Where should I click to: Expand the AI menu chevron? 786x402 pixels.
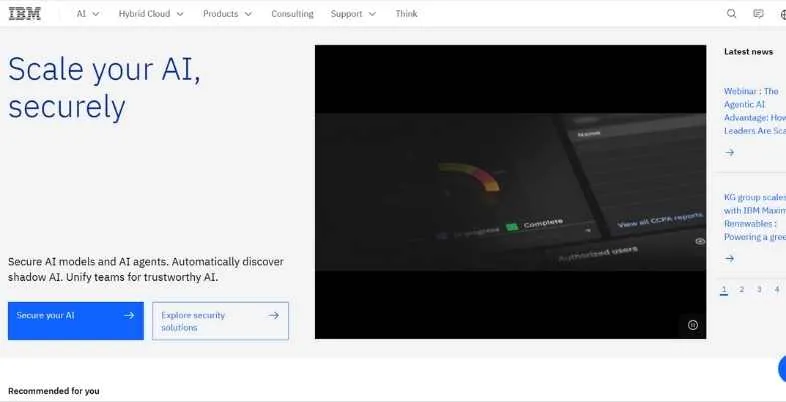click(96, 14)
